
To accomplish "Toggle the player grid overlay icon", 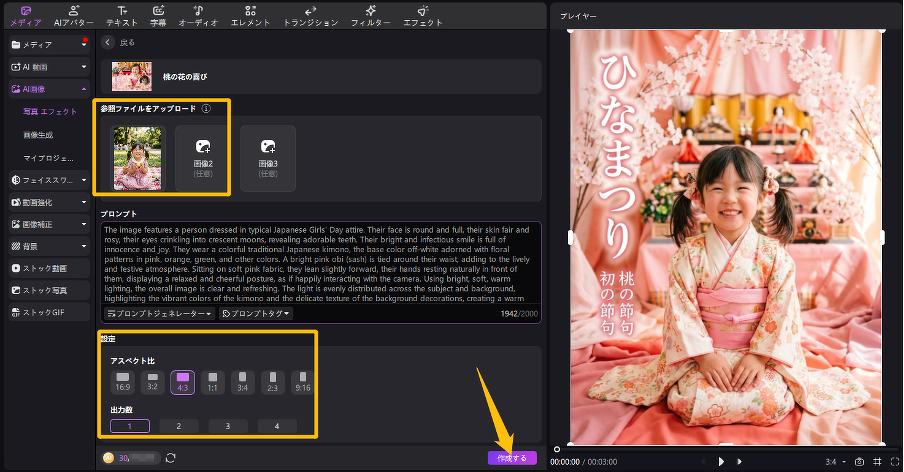I will (x=876, y=461).
